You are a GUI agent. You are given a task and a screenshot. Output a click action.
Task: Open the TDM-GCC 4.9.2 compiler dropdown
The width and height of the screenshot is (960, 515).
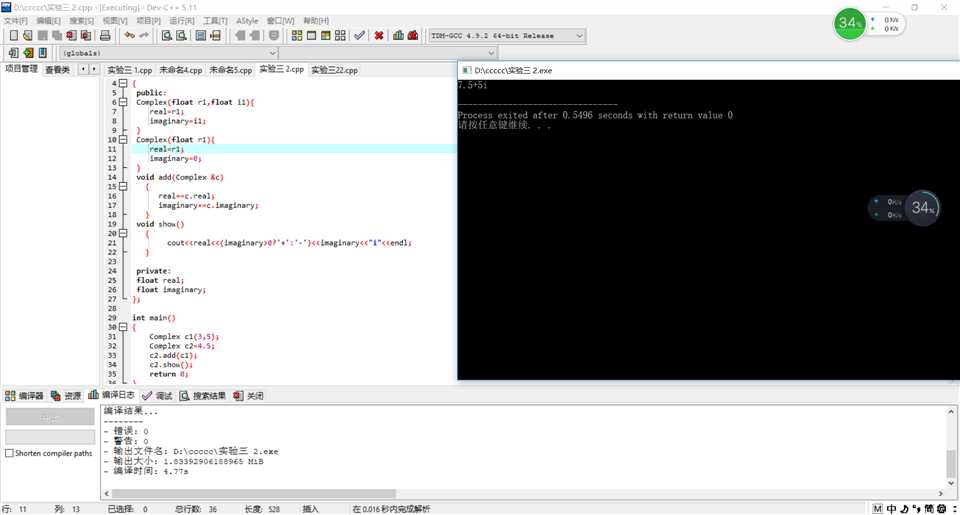(x=507, y=36)
